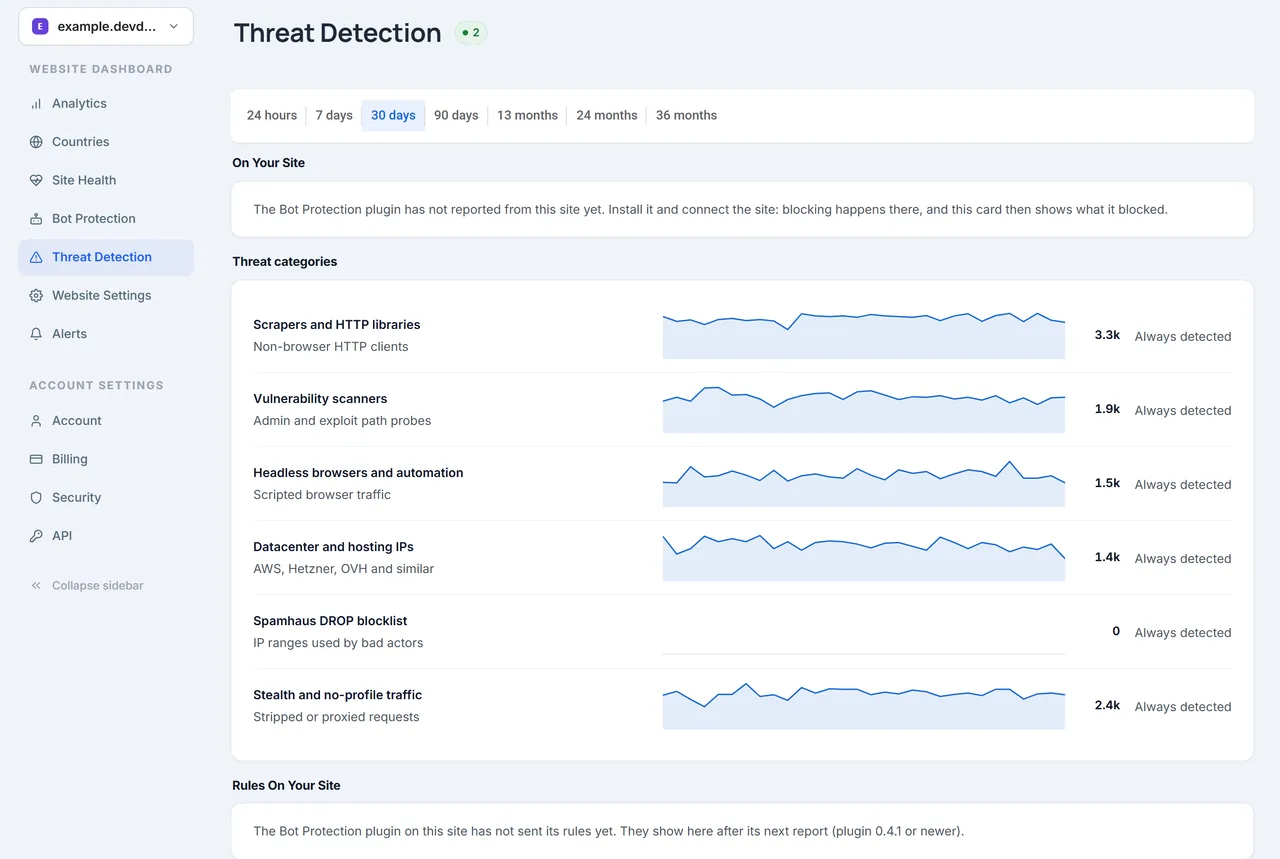Viewport: 1280px width, 859px height.
Task: Switch to the 24 months range
Action: tap(607, 116)
